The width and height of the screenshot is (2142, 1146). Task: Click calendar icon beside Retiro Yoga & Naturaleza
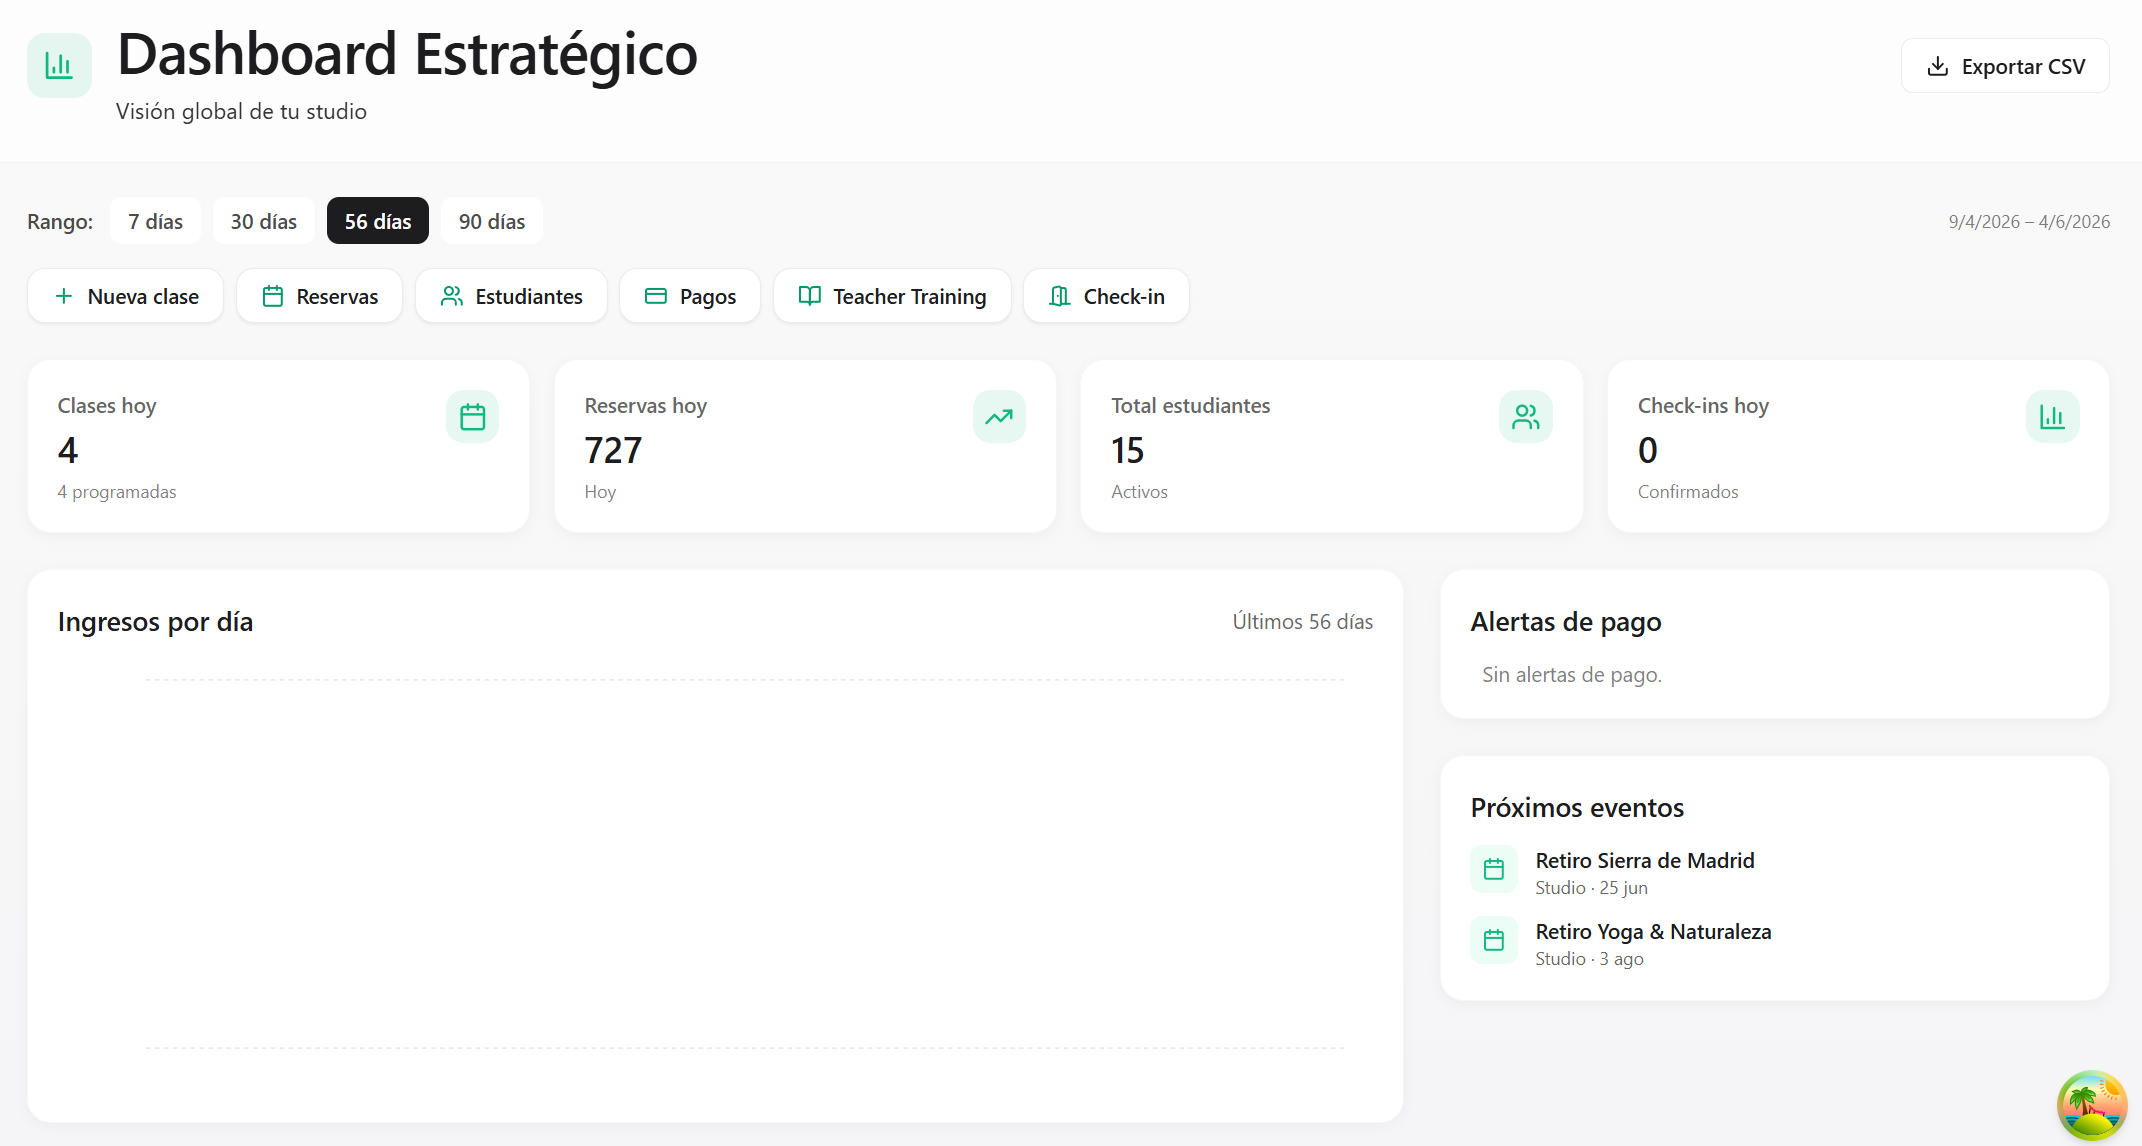tap(1494, 940)
